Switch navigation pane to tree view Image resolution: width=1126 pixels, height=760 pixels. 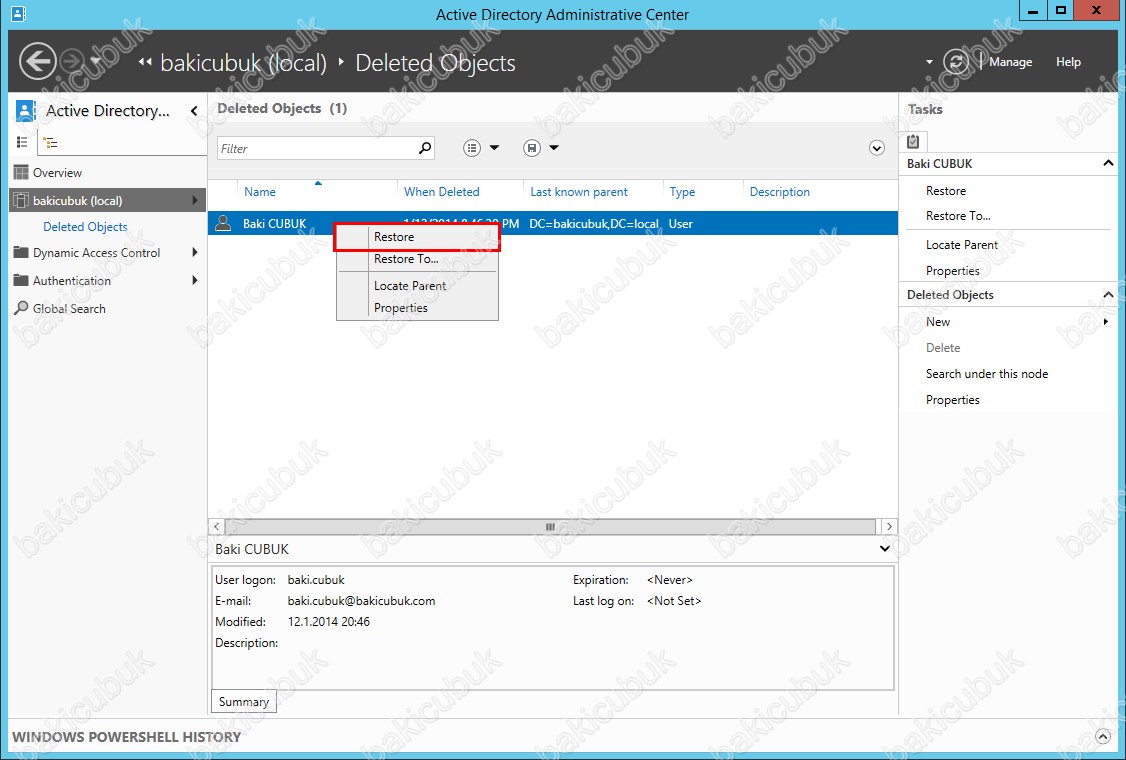[x=50, y=142]
